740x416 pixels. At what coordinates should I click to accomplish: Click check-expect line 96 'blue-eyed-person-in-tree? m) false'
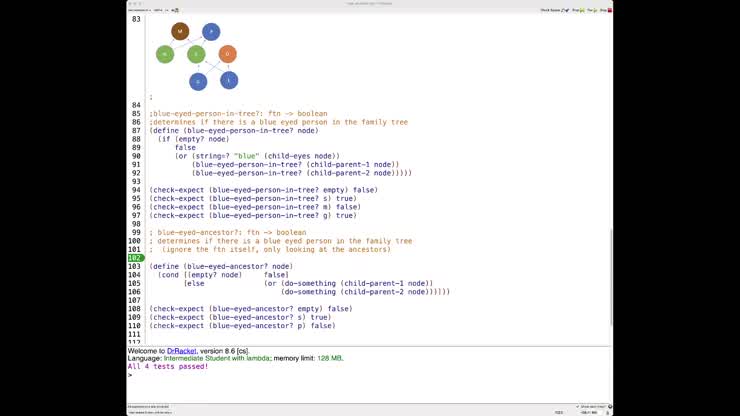255,207
